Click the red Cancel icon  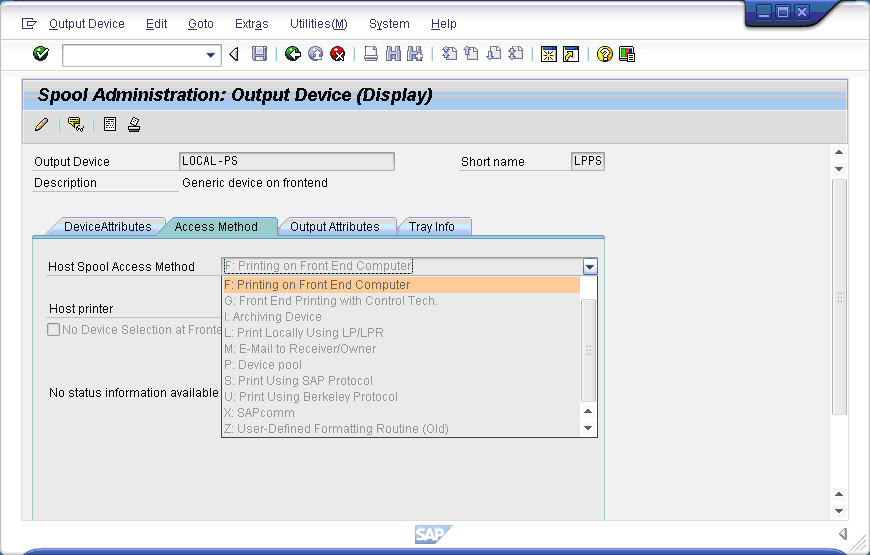pyautogui.click(x=338, y=54)
